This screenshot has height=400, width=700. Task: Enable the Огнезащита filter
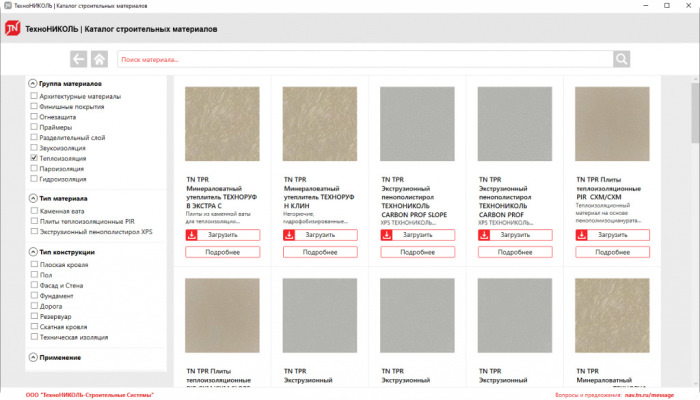[34, 117]
